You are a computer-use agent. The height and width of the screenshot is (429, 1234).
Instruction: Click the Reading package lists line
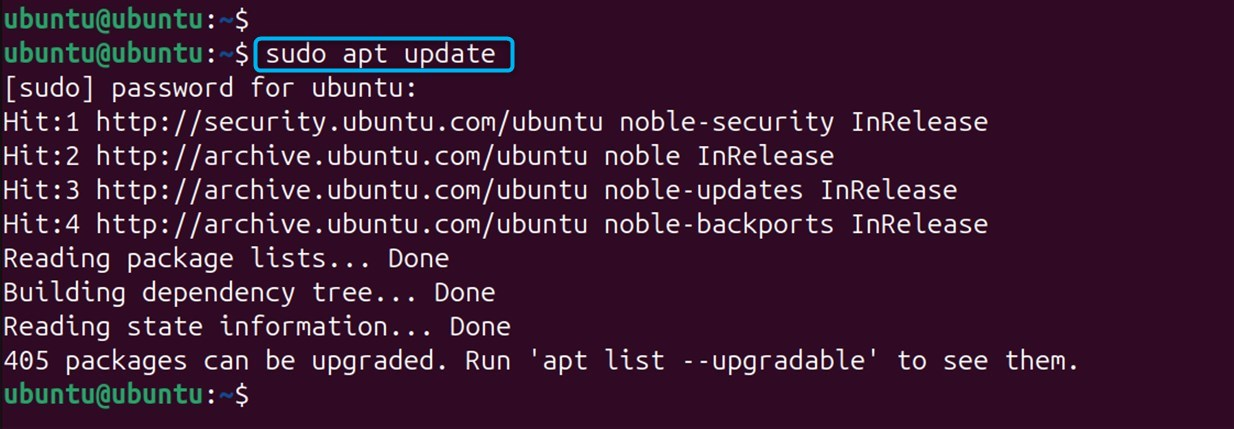[226, 258]
